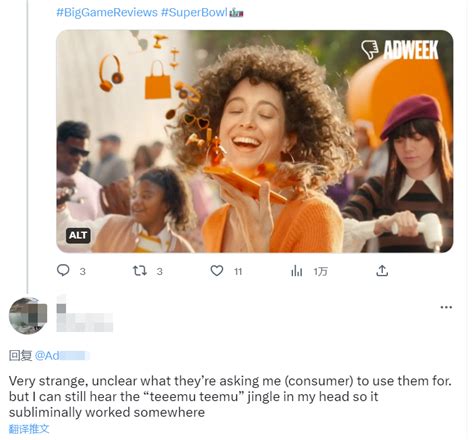This screenshot has width=474, height=440.
Task: Open the @Ad mention link
Action: [62, 356]
